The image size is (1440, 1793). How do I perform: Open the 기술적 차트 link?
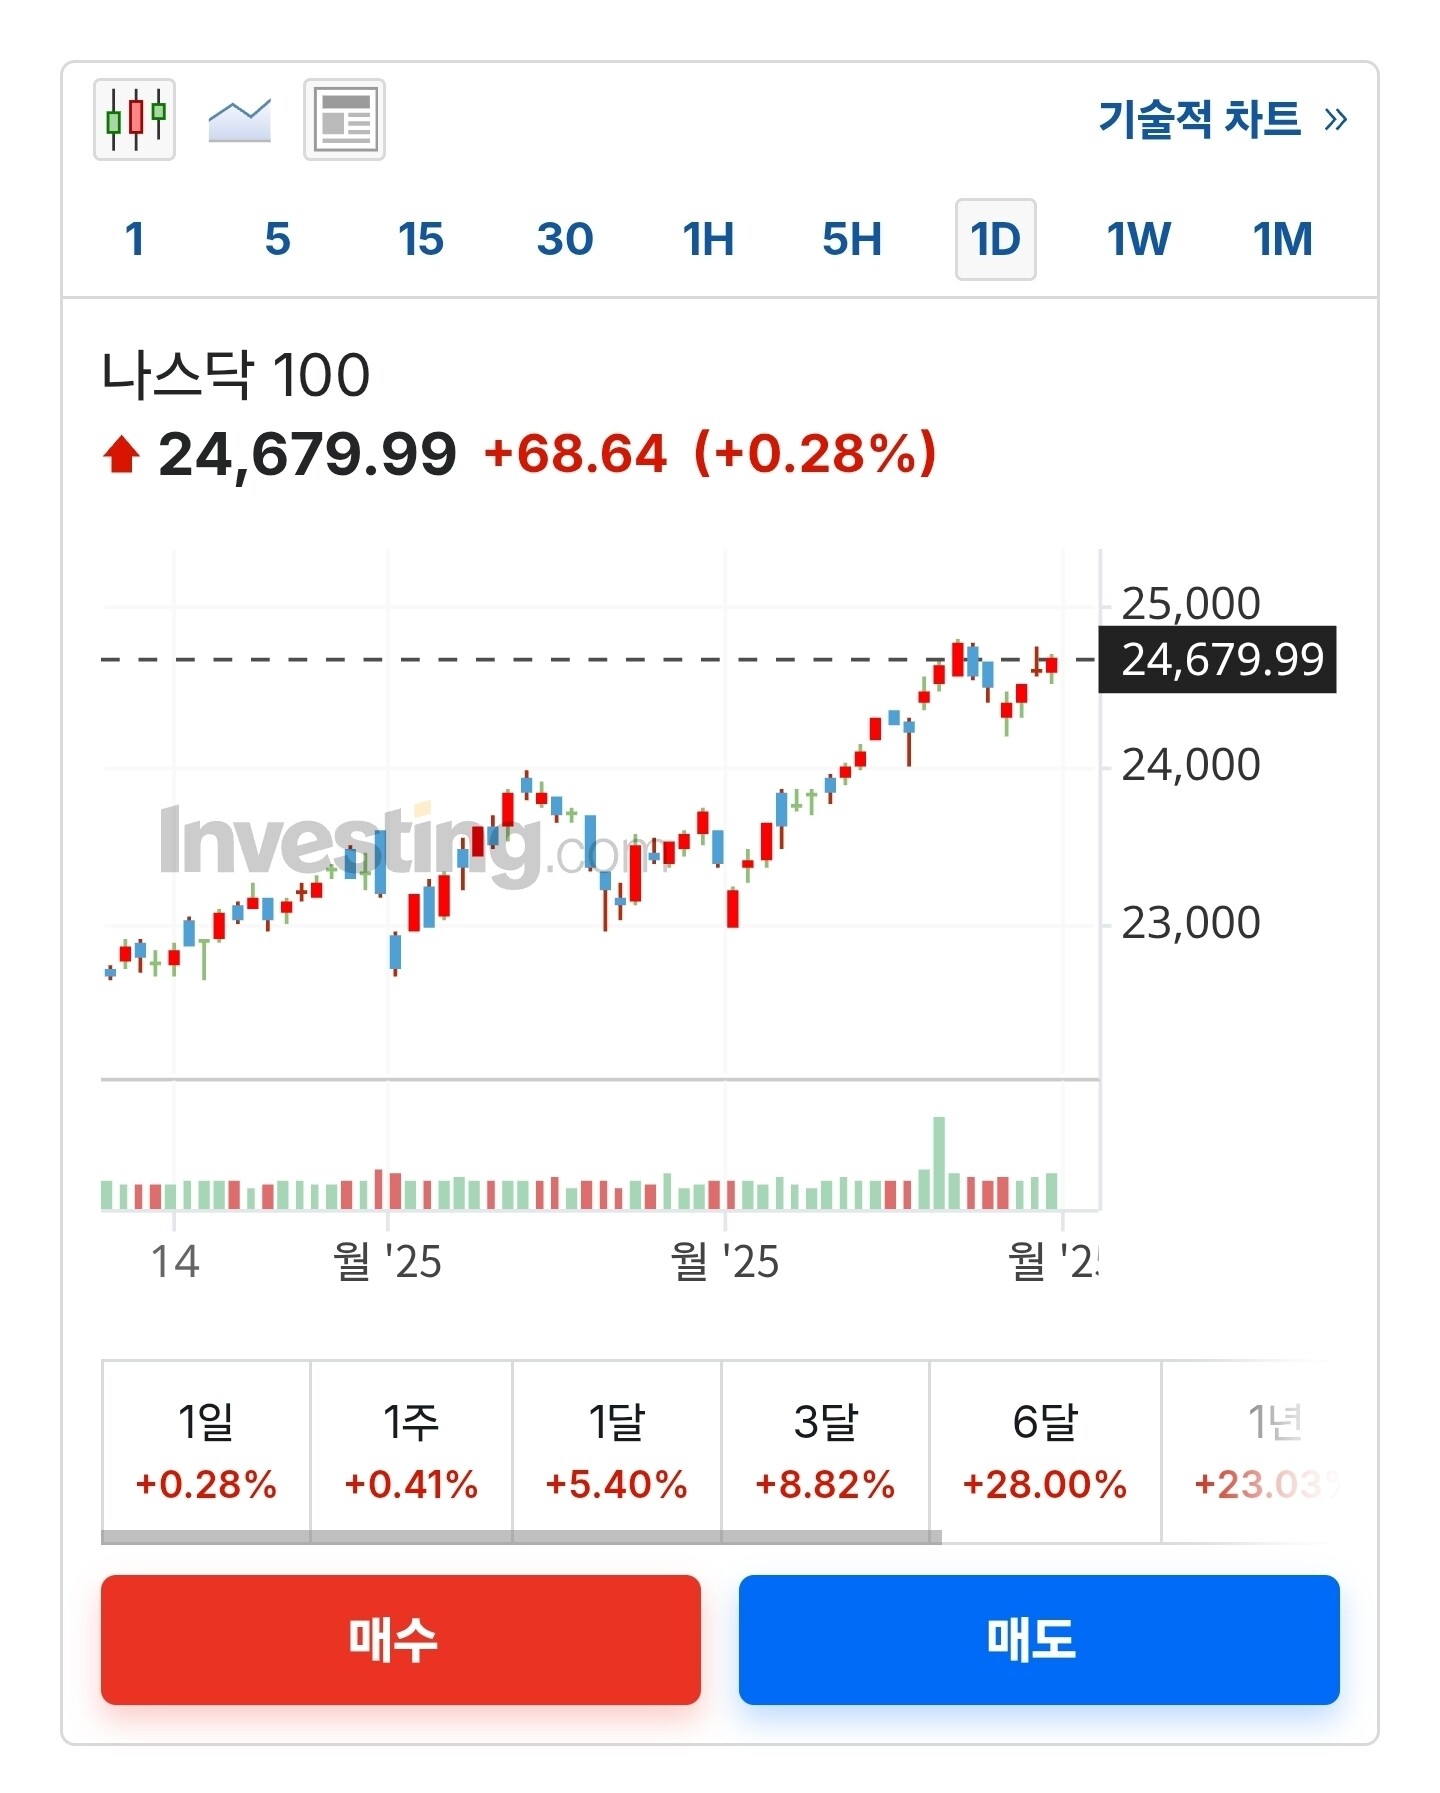click(1199, 119)
